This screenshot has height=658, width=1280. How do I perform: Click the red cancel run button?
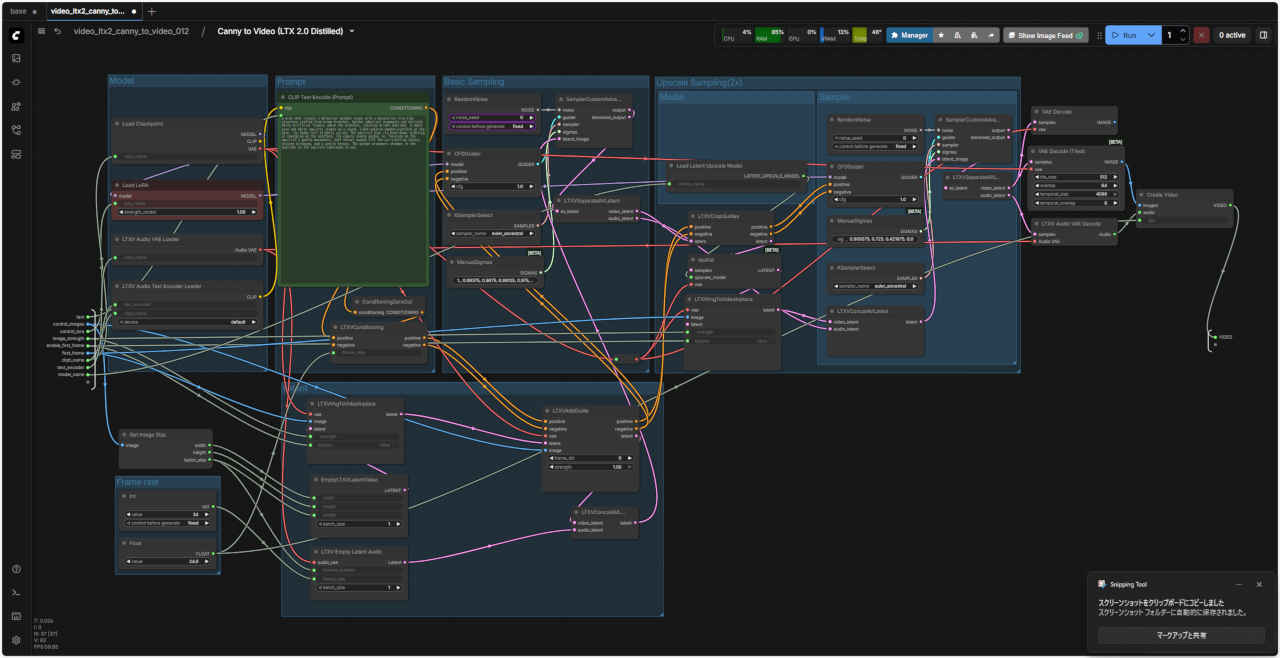[1201, 35]
